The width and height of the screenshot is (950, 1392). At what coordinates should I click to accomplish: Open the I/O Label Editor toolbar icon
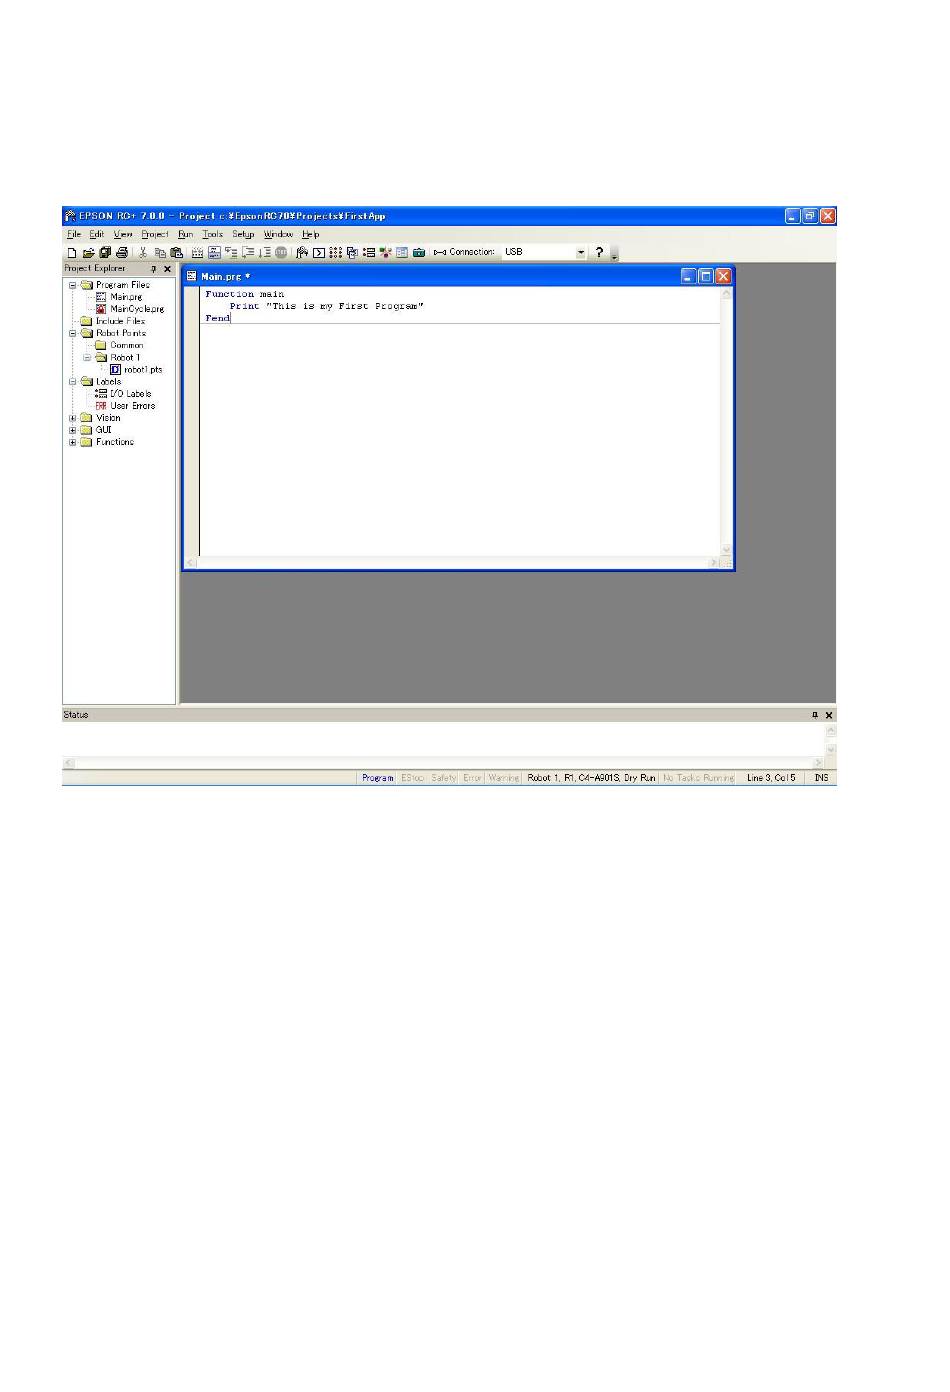(369, 253)
